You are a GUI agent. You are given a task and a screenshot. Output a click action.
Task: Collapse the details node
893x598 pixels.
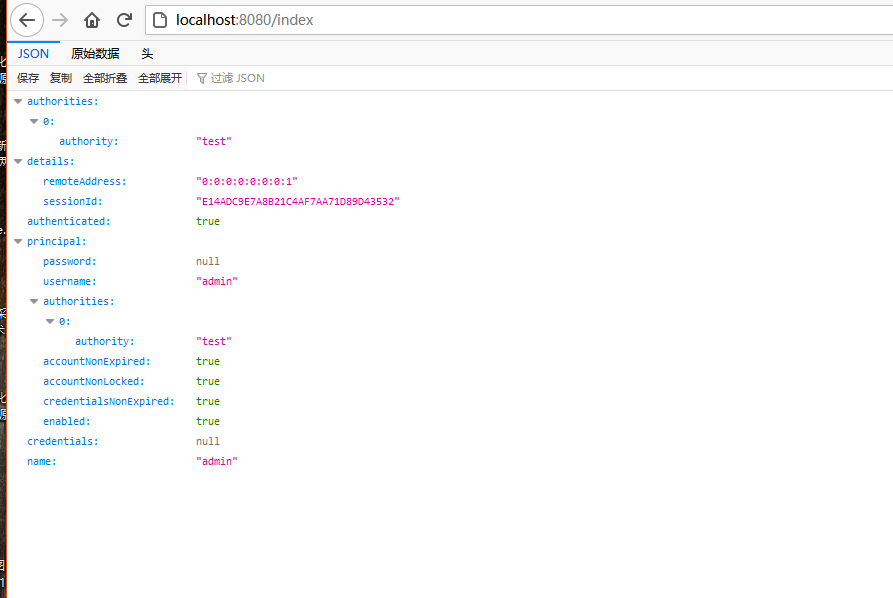(x=18, y=162)
